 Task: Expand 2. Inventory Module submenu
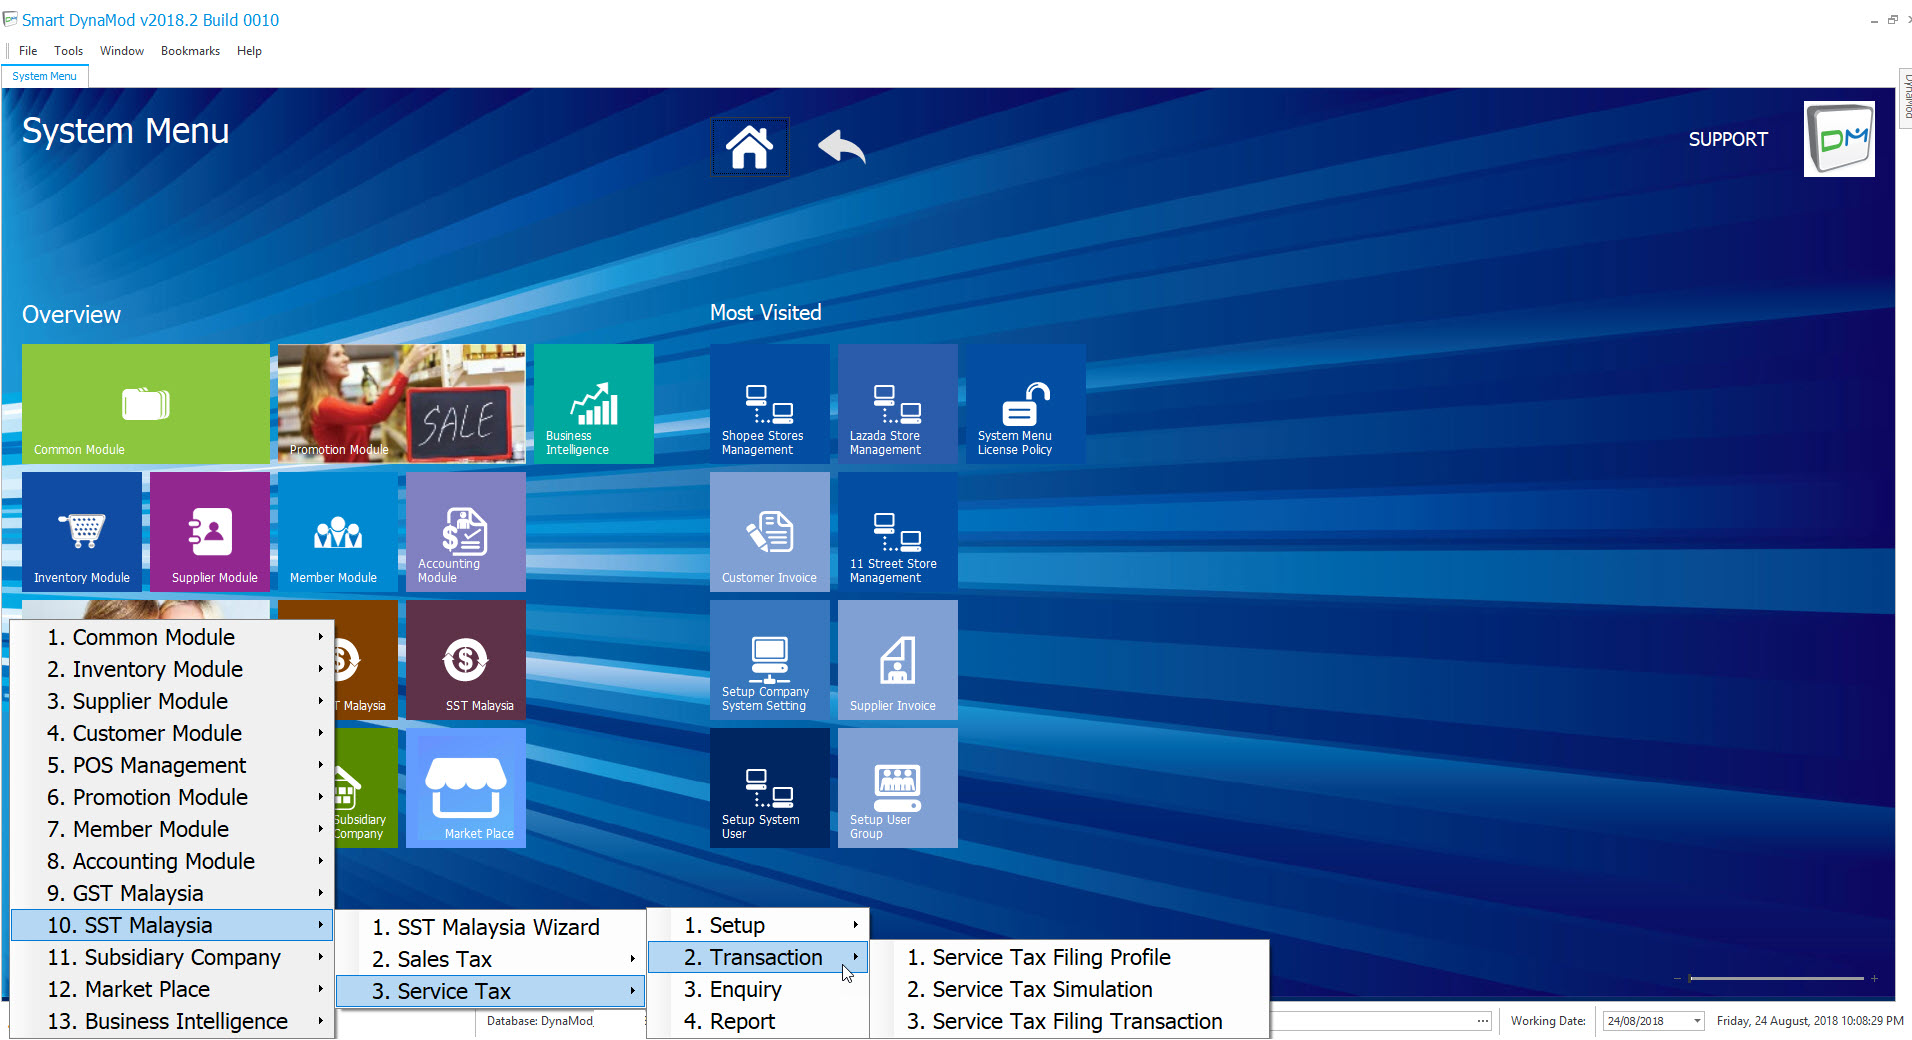coord(172,669)
